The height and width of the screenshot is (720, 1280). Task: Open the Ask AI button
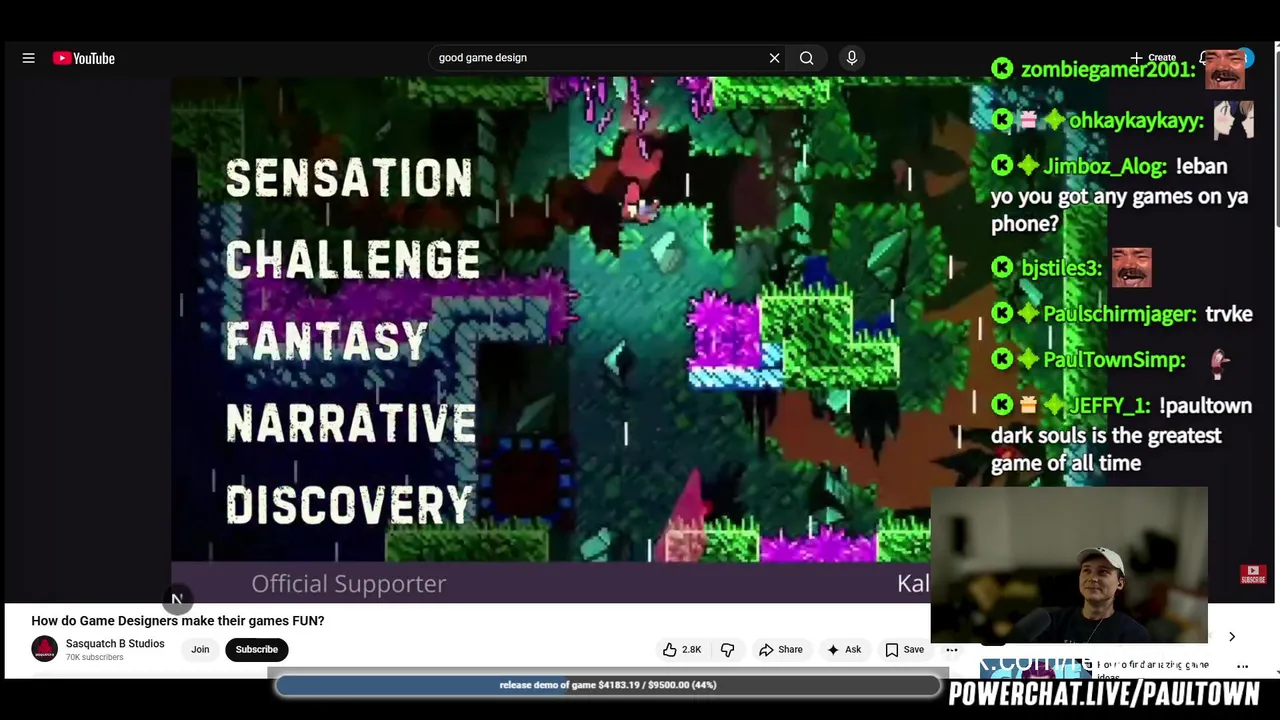coord(843,650)
